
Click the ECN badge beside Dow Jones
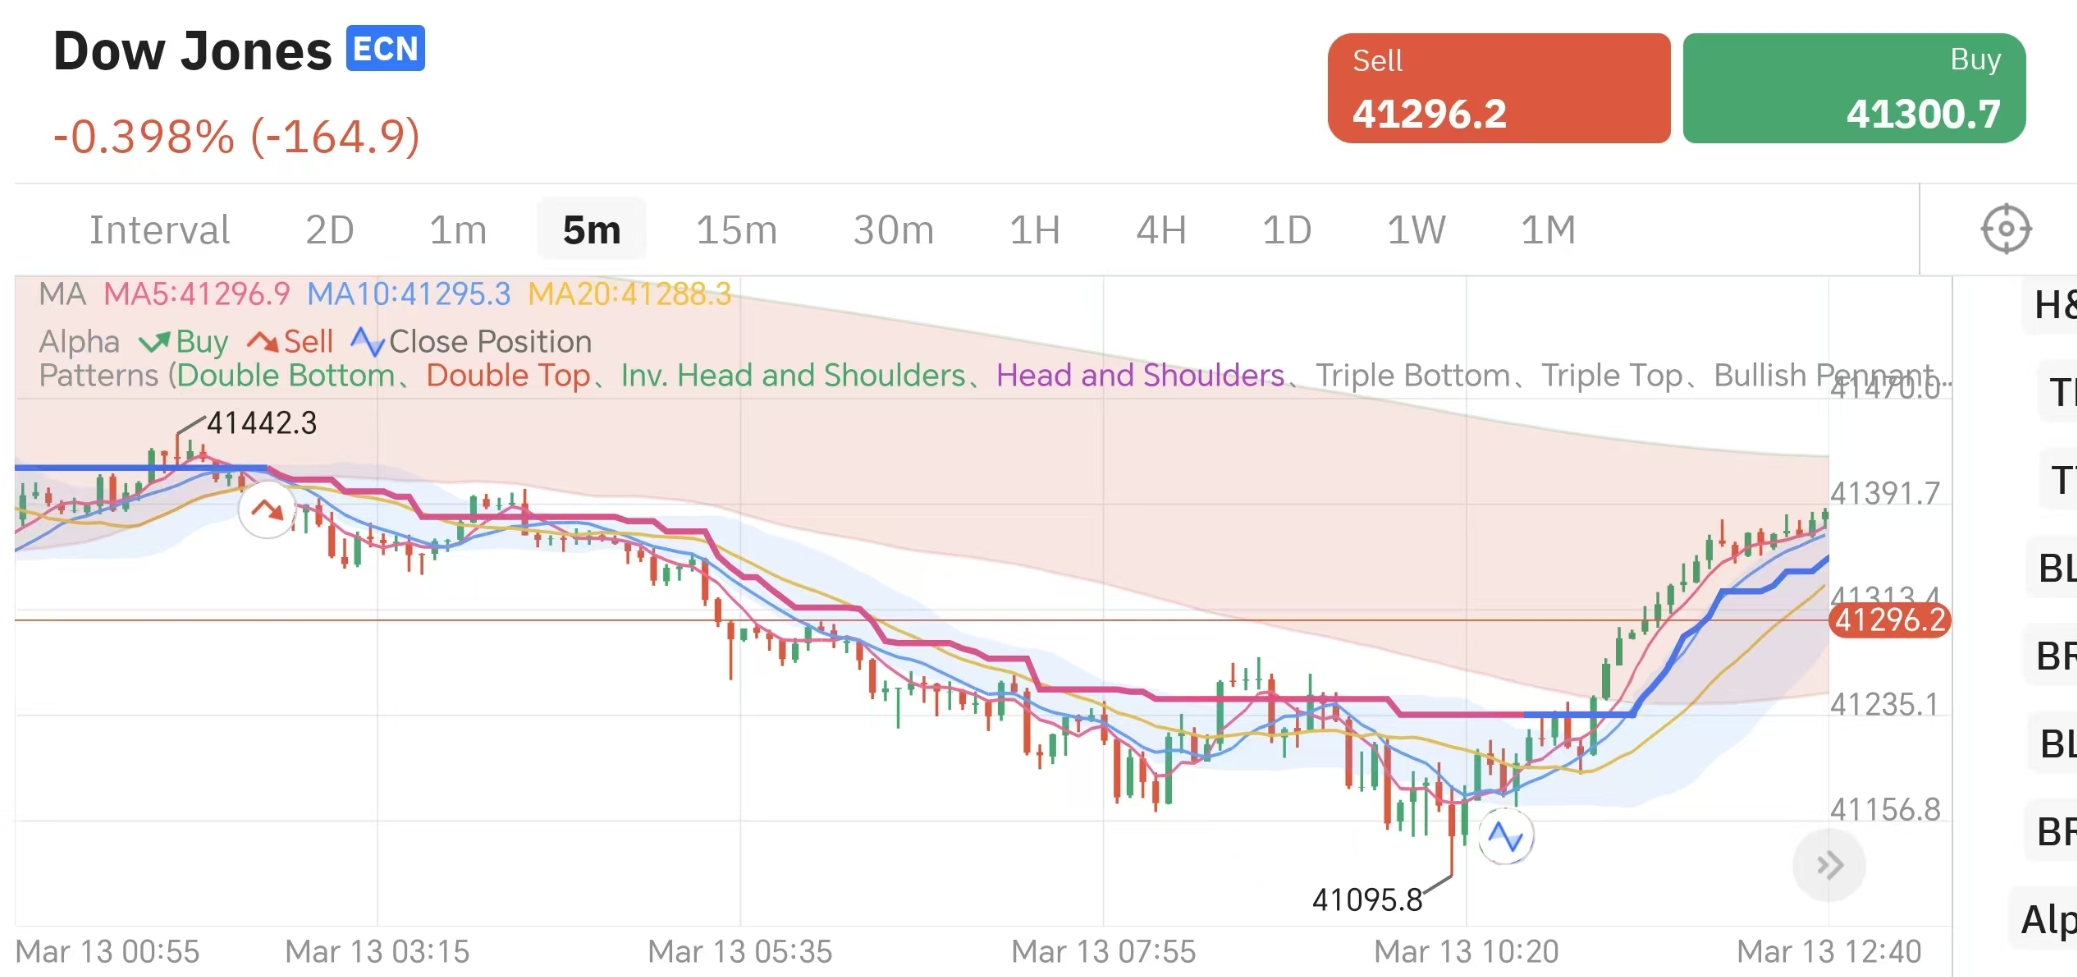pos(385,49)
